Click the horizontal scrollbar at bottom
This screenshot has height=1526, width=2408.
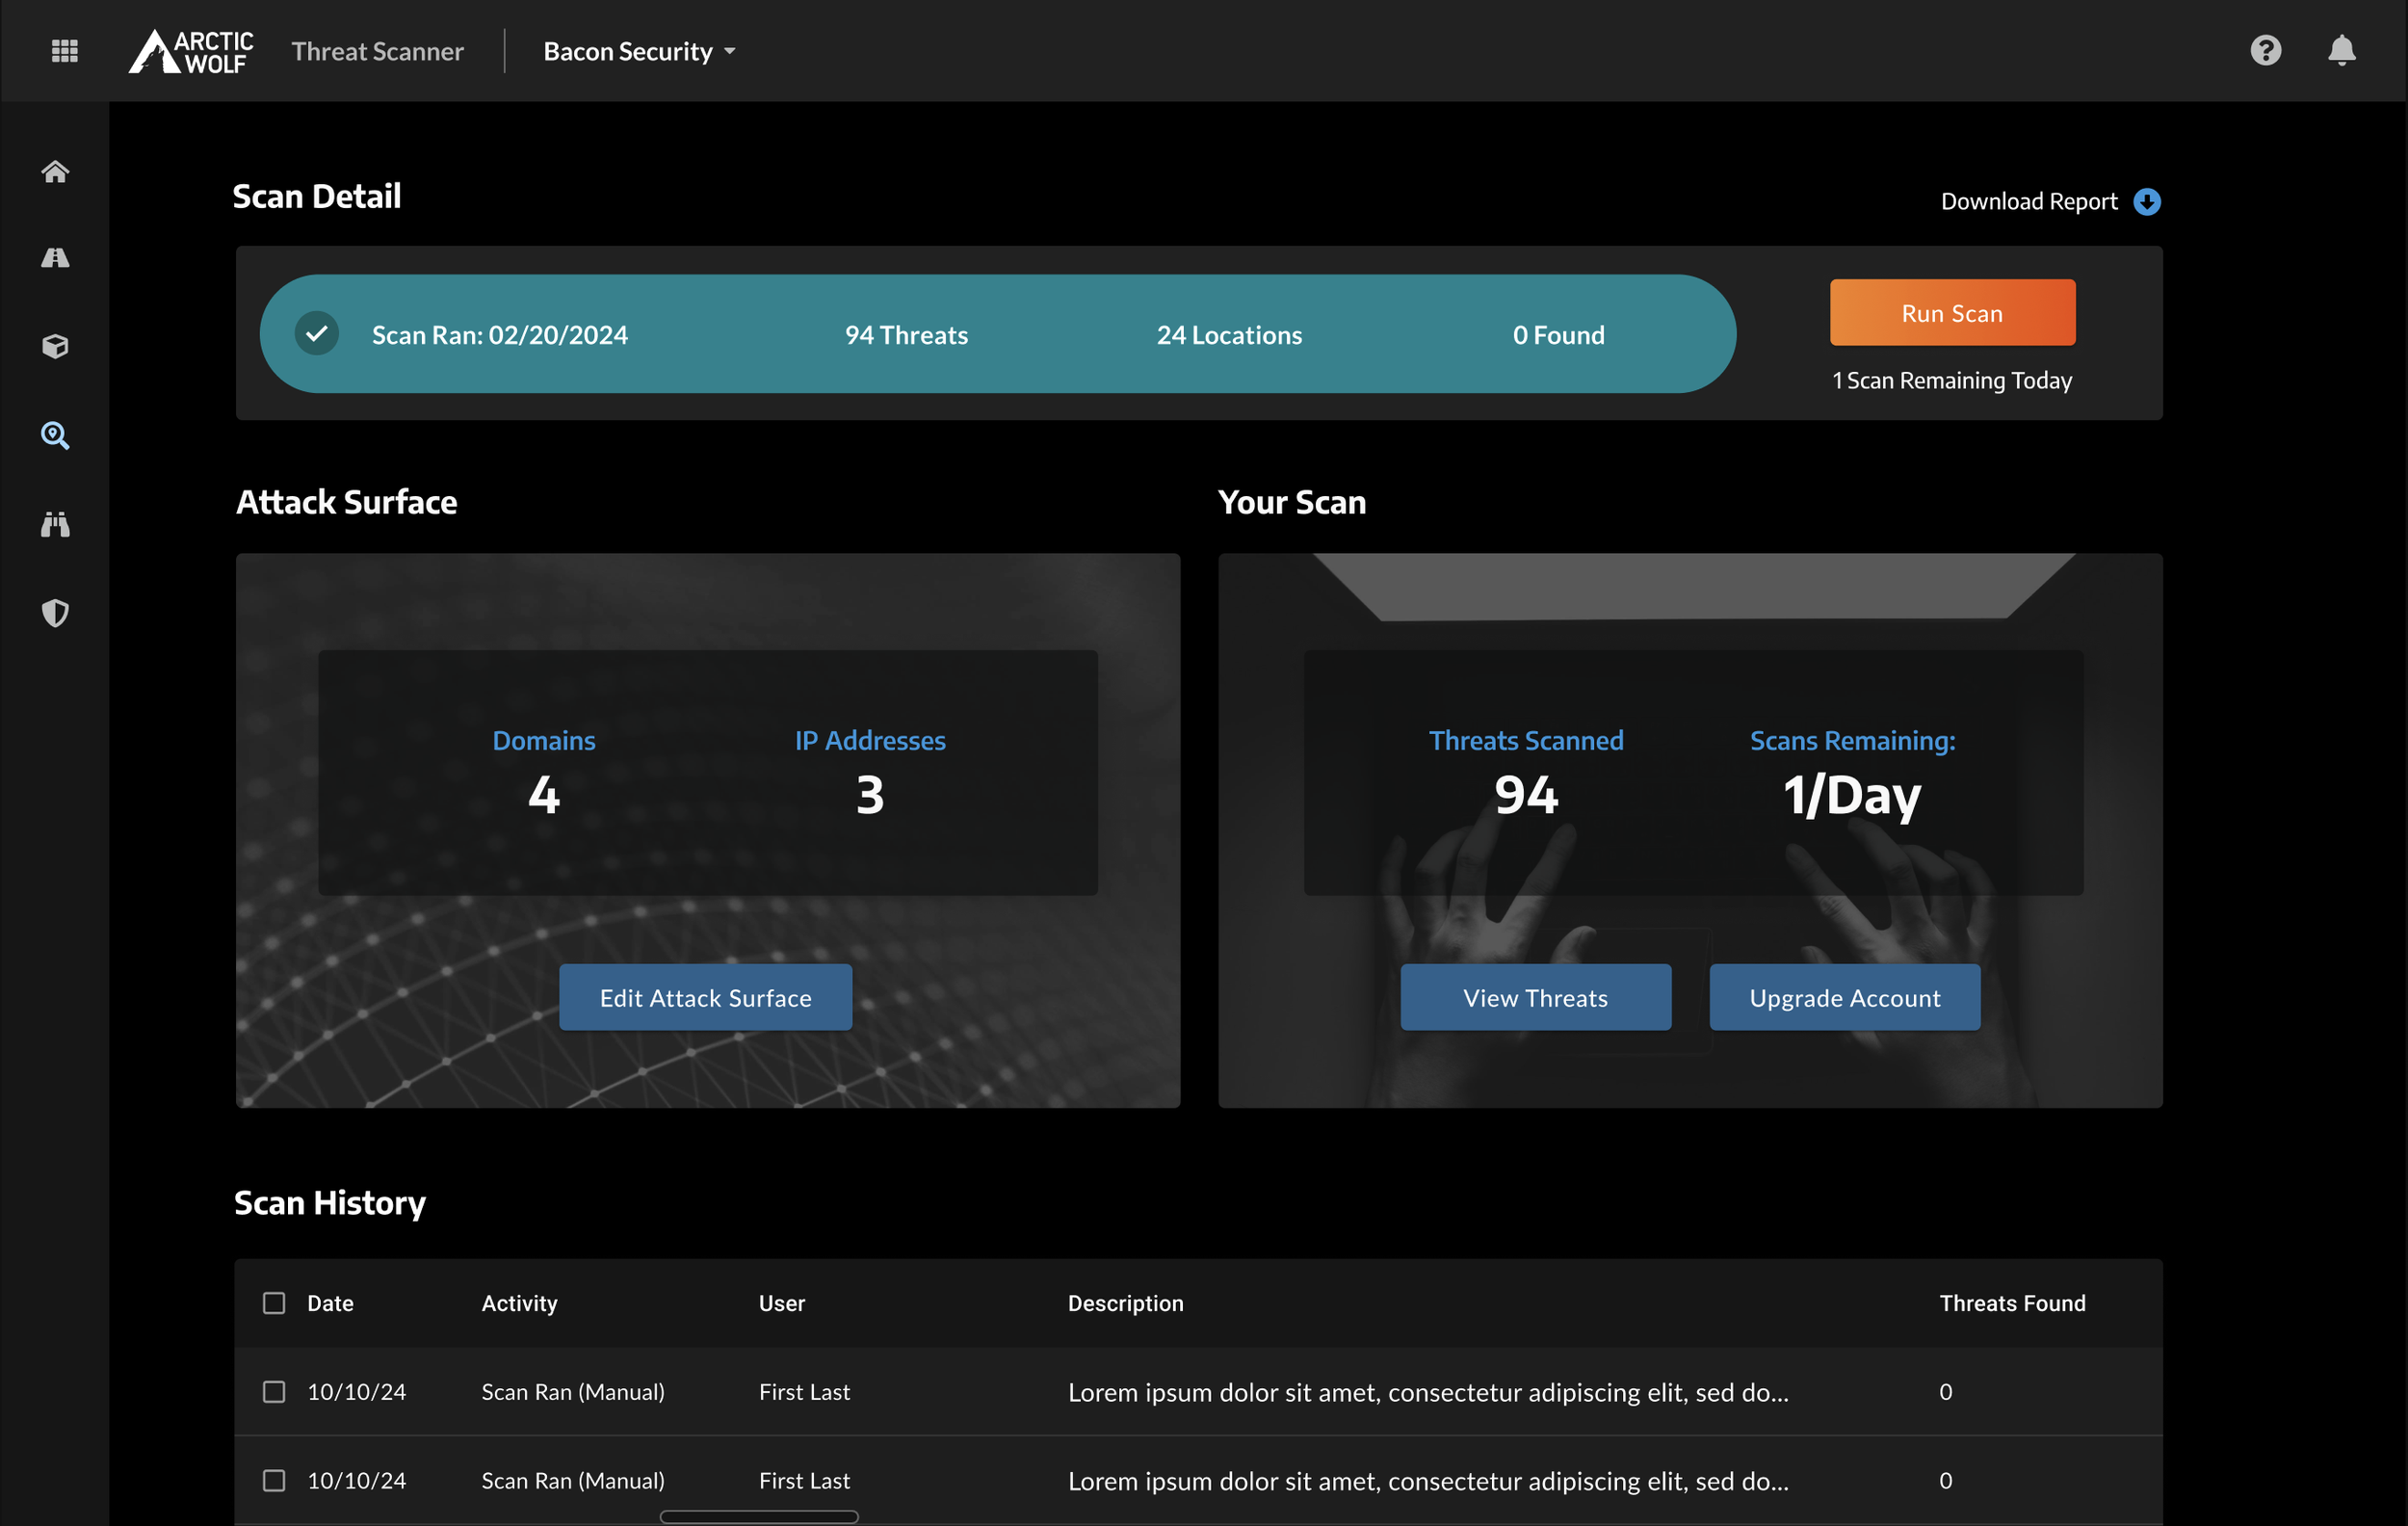pyautogui.click(x=759, y=1516)
